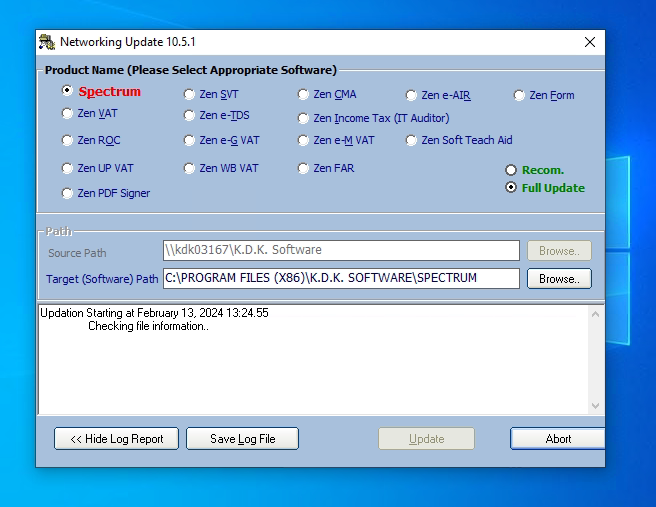The image size is (656, 507).
Task: Click the log scrollbar up arrow
Action: [x=596, y=314]
